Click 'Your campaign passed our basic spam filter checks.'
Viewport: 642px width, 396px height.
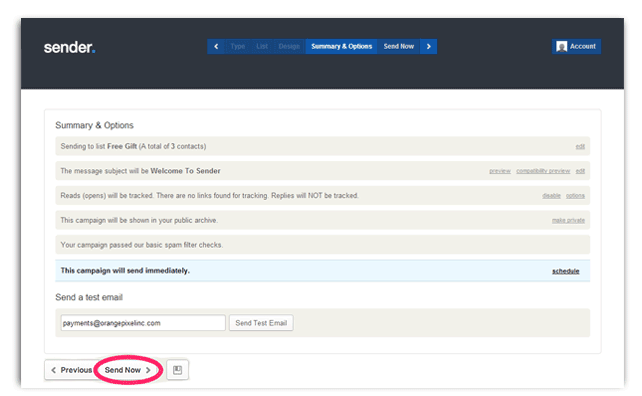pos(142,245)
